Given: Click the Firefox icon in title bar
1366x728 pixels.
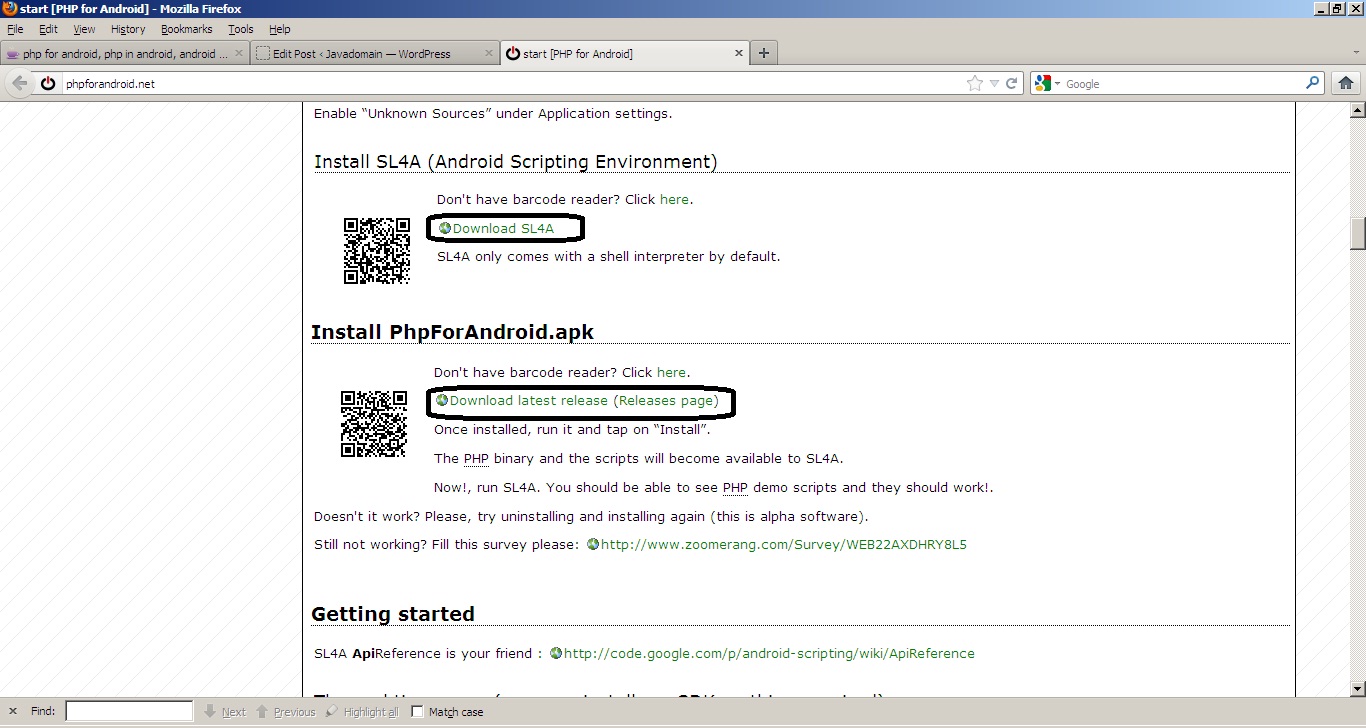Looking at the screenshot, I should click(9, 9).
